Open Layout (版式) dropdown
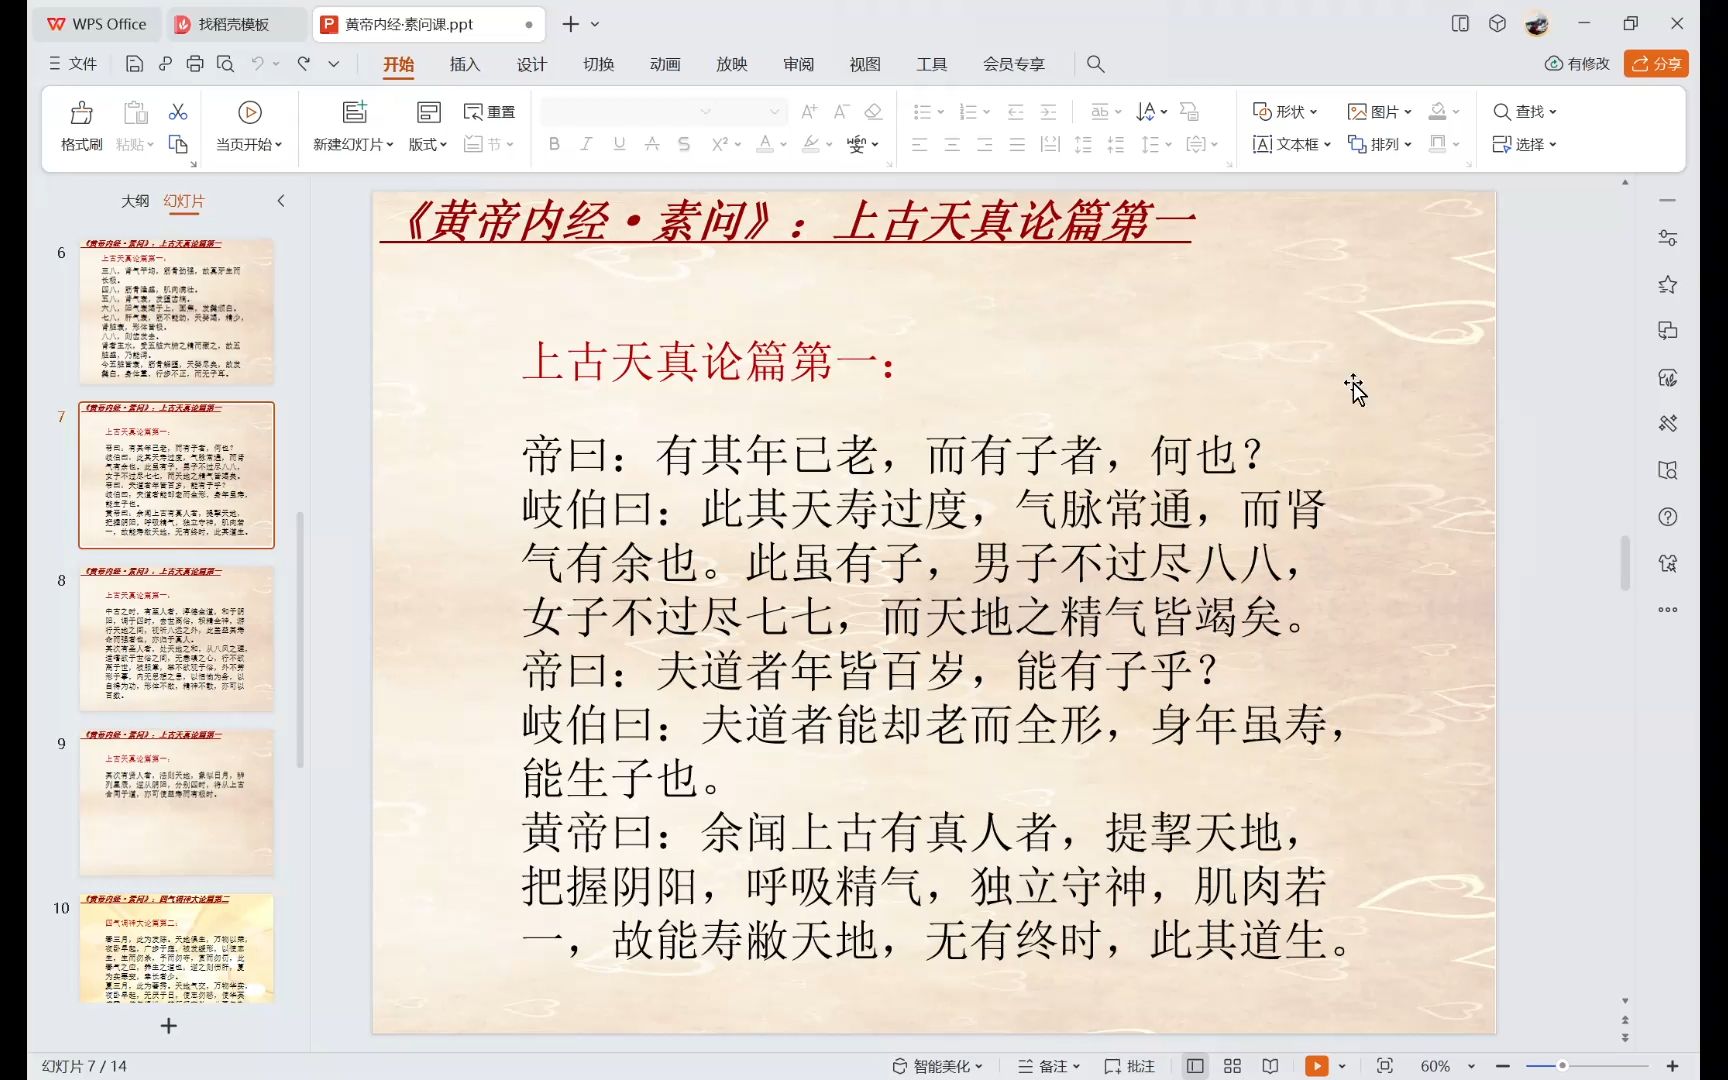The height and width of the screenshot is (1080, 1728). click(x=428, y=144)
